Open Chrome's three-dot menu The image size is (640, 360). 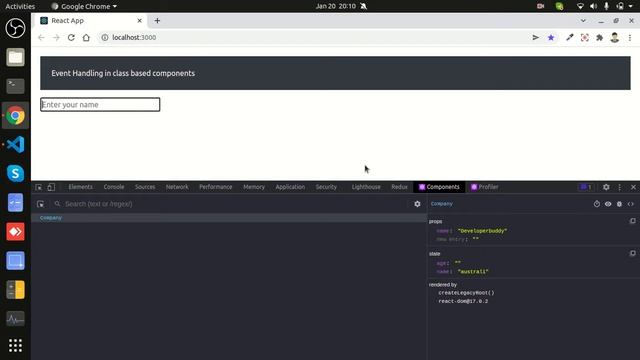point(630,38)
